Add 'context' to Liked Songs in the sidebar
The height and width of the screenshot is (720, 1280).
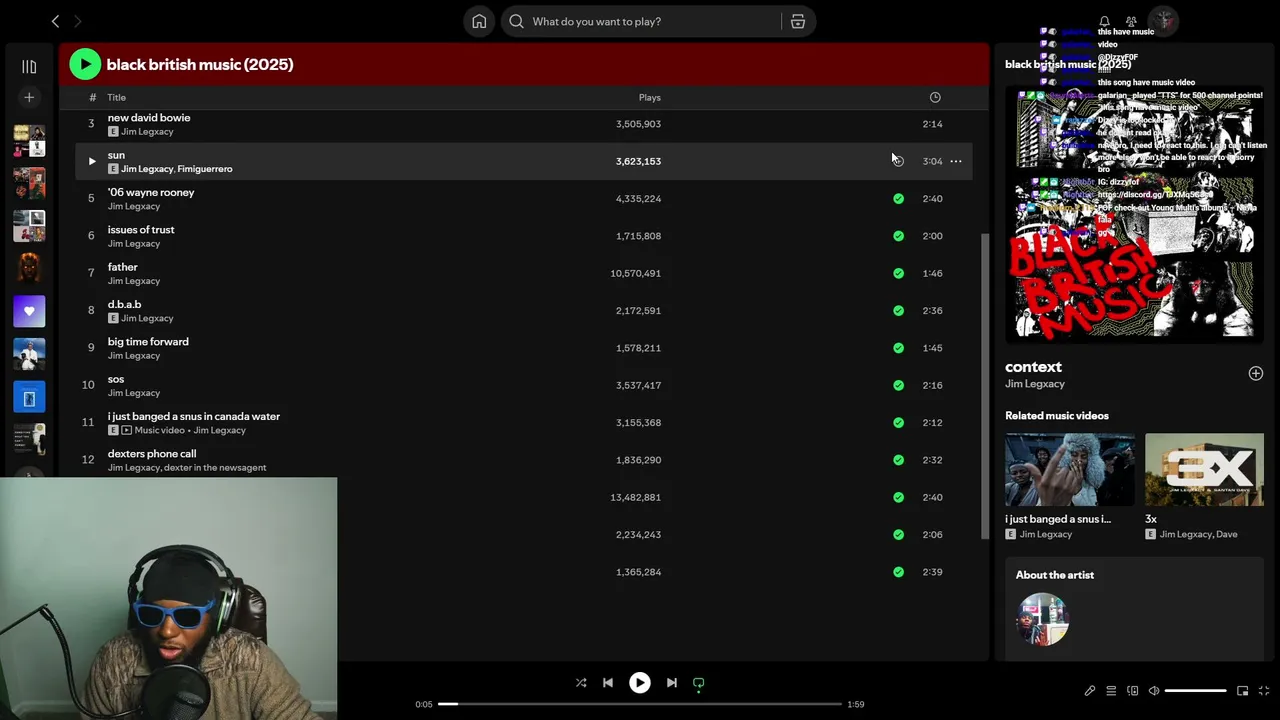(x=1256, y=373)
